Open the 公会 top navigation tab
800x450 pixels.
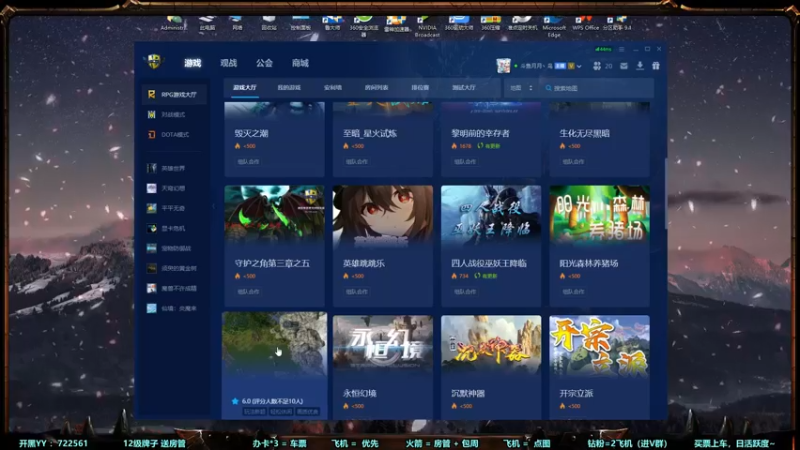pyautogui.click(x=264, y=63)
